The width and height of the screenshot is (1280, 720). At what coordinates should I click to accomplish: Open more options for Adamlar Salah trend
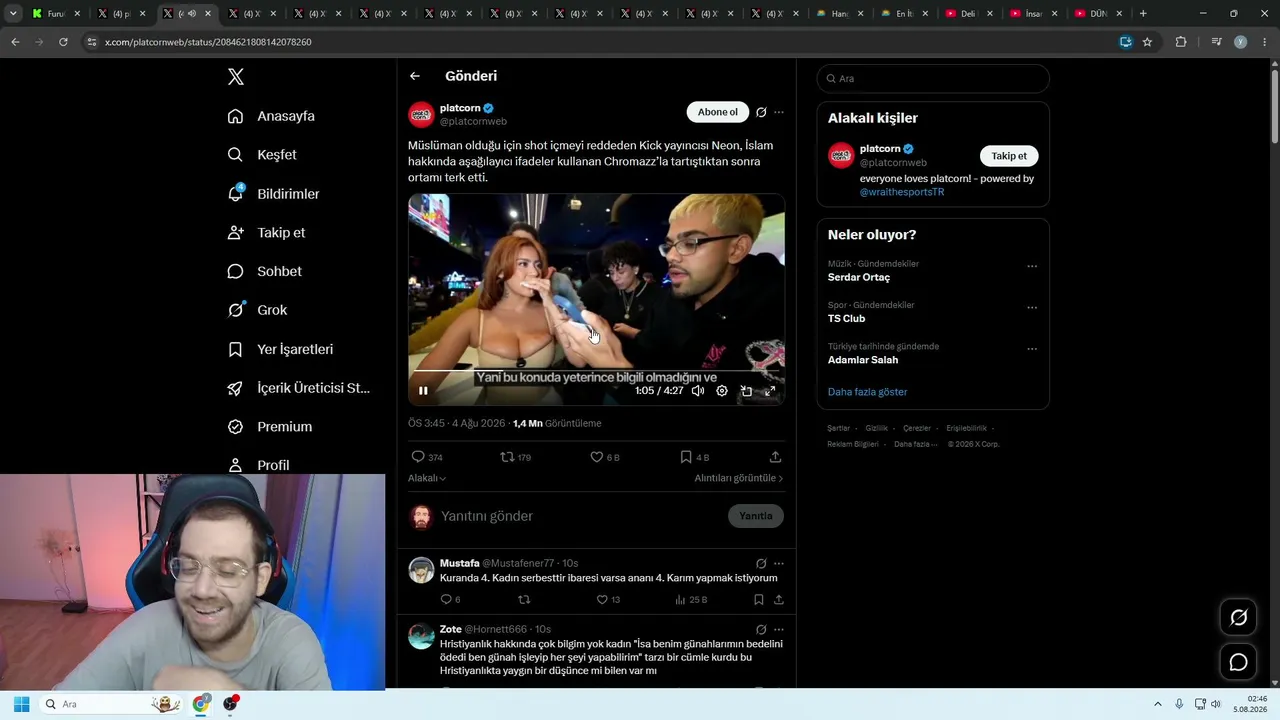(x=1032, y=349)
